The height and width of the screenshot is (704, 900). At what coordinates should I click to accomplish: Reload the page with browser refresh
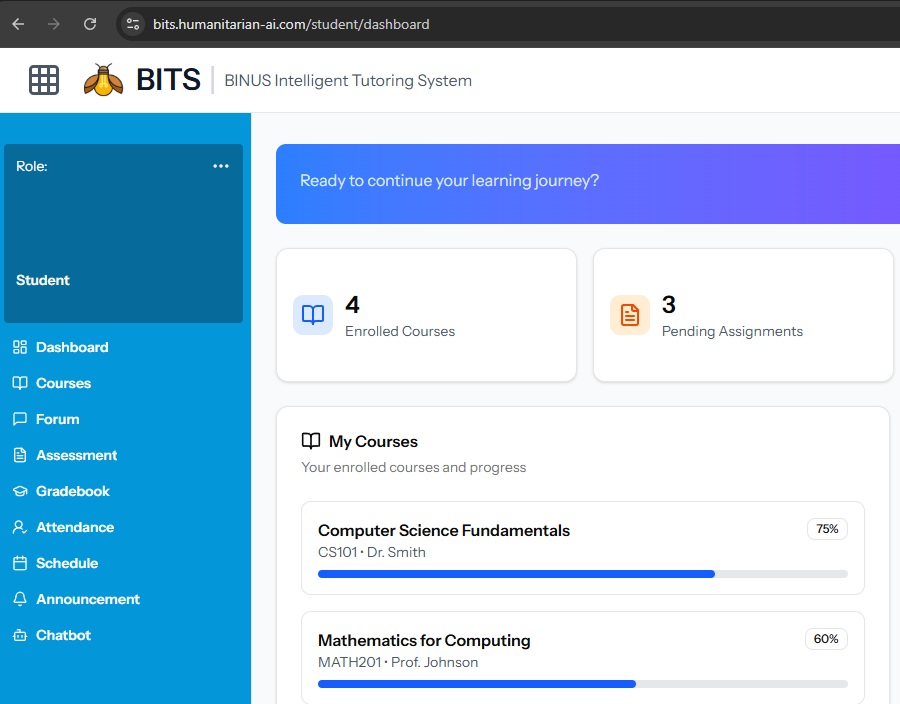[x=90, y=24]
